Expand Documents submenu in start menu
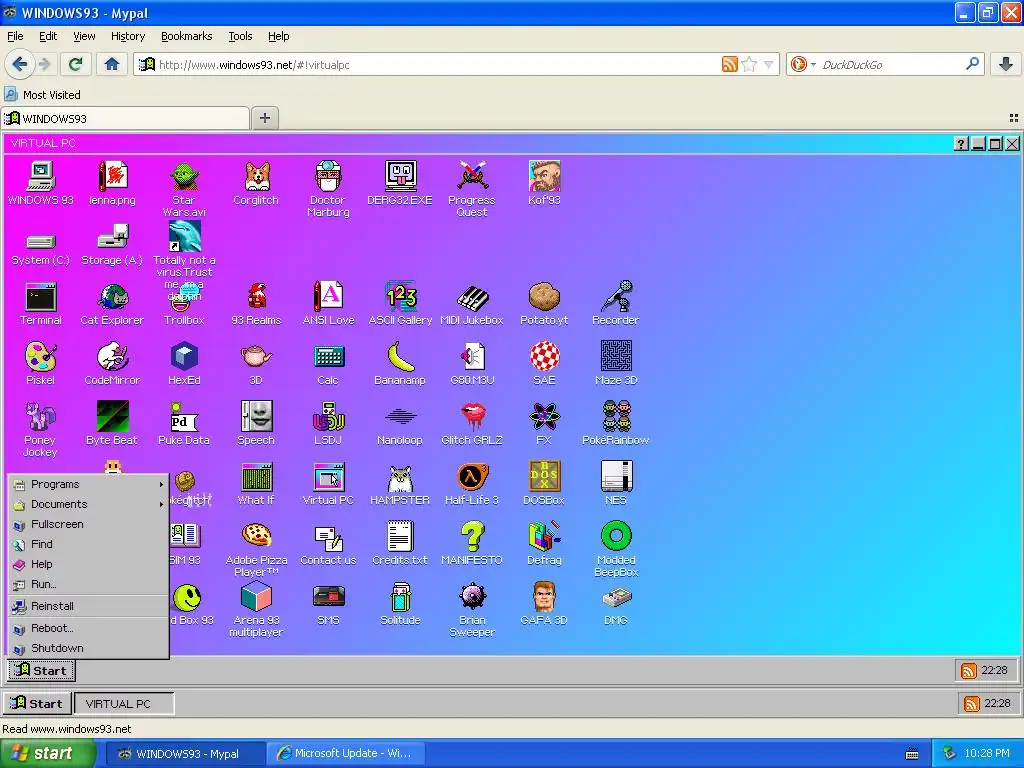This screenshot has width=1024, height=768. (89, 504)
